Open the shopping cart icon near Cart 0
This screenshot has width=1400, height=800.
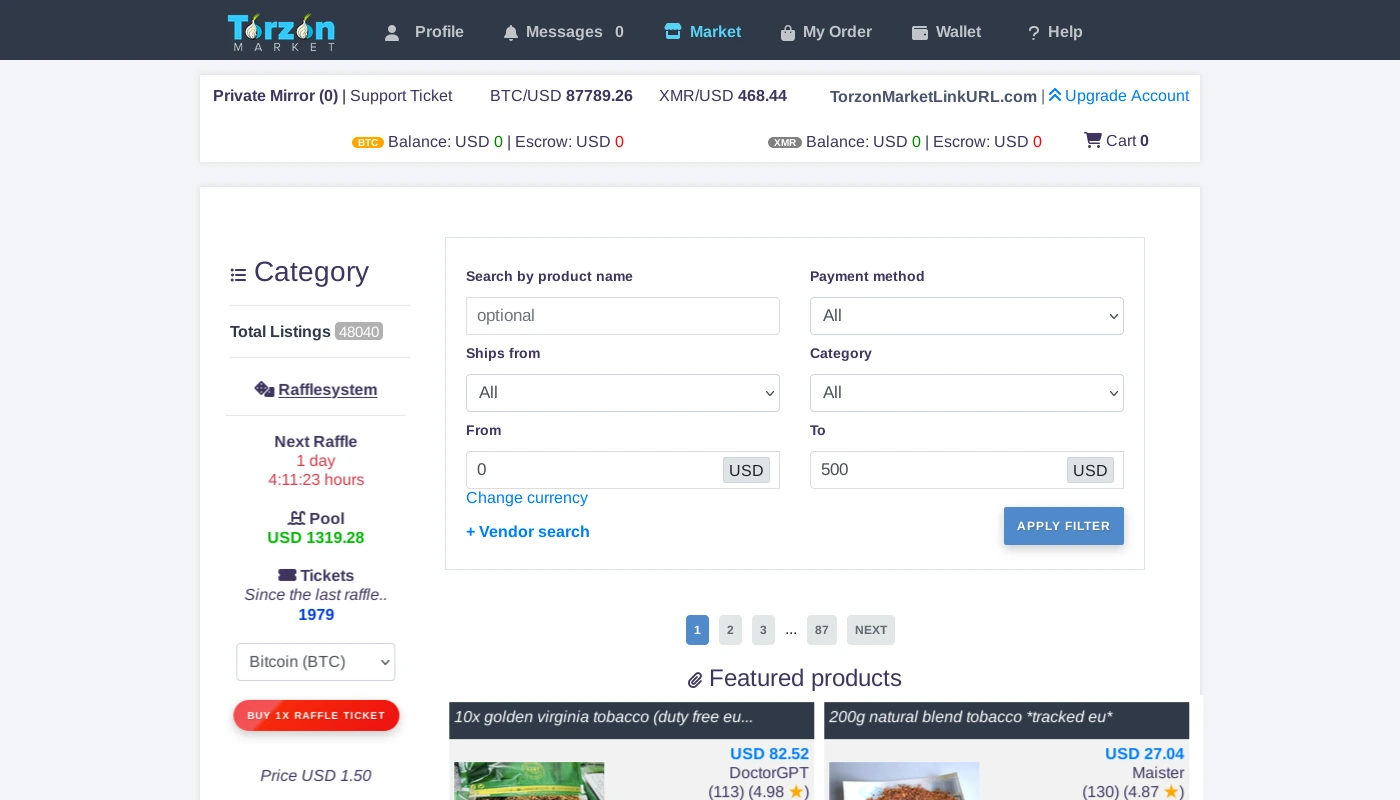coord(1093,140)
